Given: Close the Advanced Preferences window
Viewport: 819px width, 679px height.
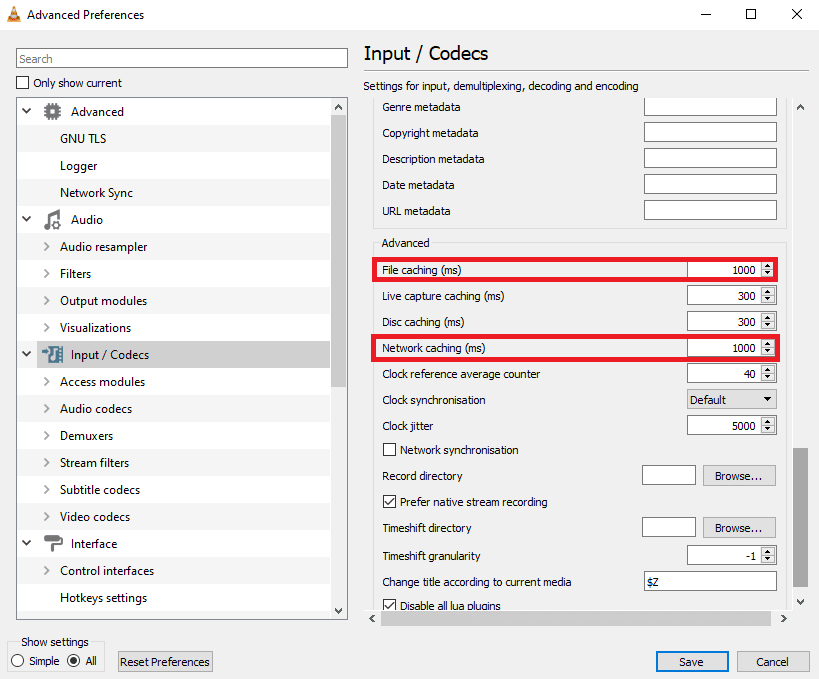Looking at the screenshot, I should click(x=797, y=14).
